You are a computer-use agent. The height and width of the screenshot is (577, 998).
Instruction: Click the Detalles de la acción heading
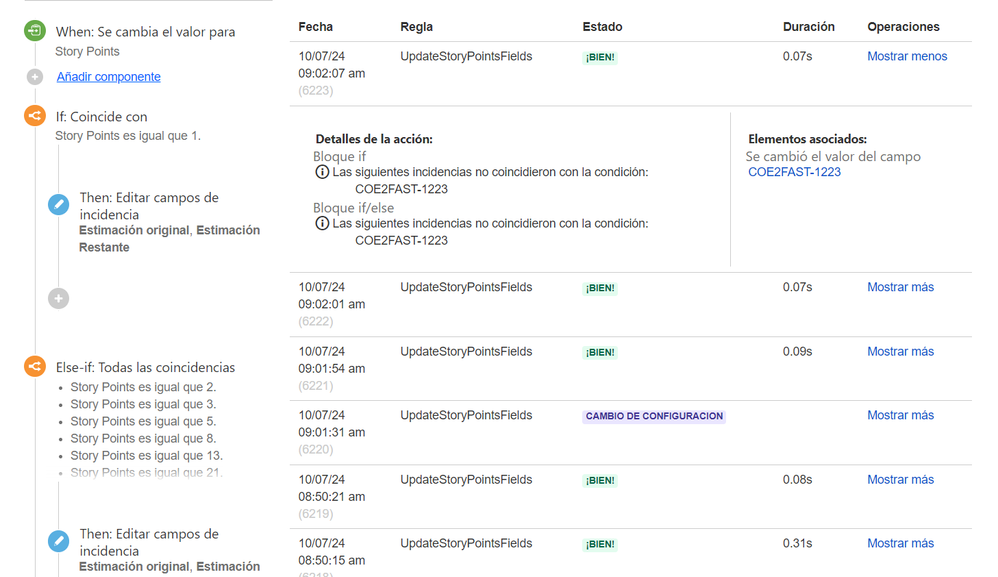[374, 139]
